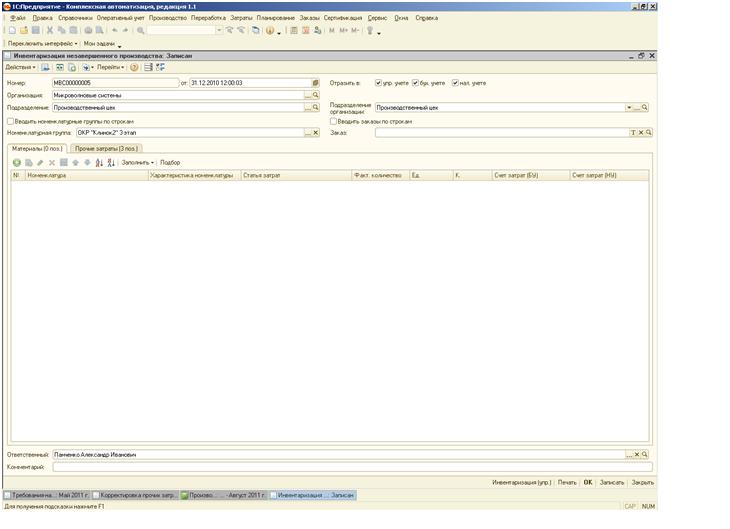The width and height of the screenshot is (730, 529).
Task: Open the Затраты menu
Action: [241, 18]
